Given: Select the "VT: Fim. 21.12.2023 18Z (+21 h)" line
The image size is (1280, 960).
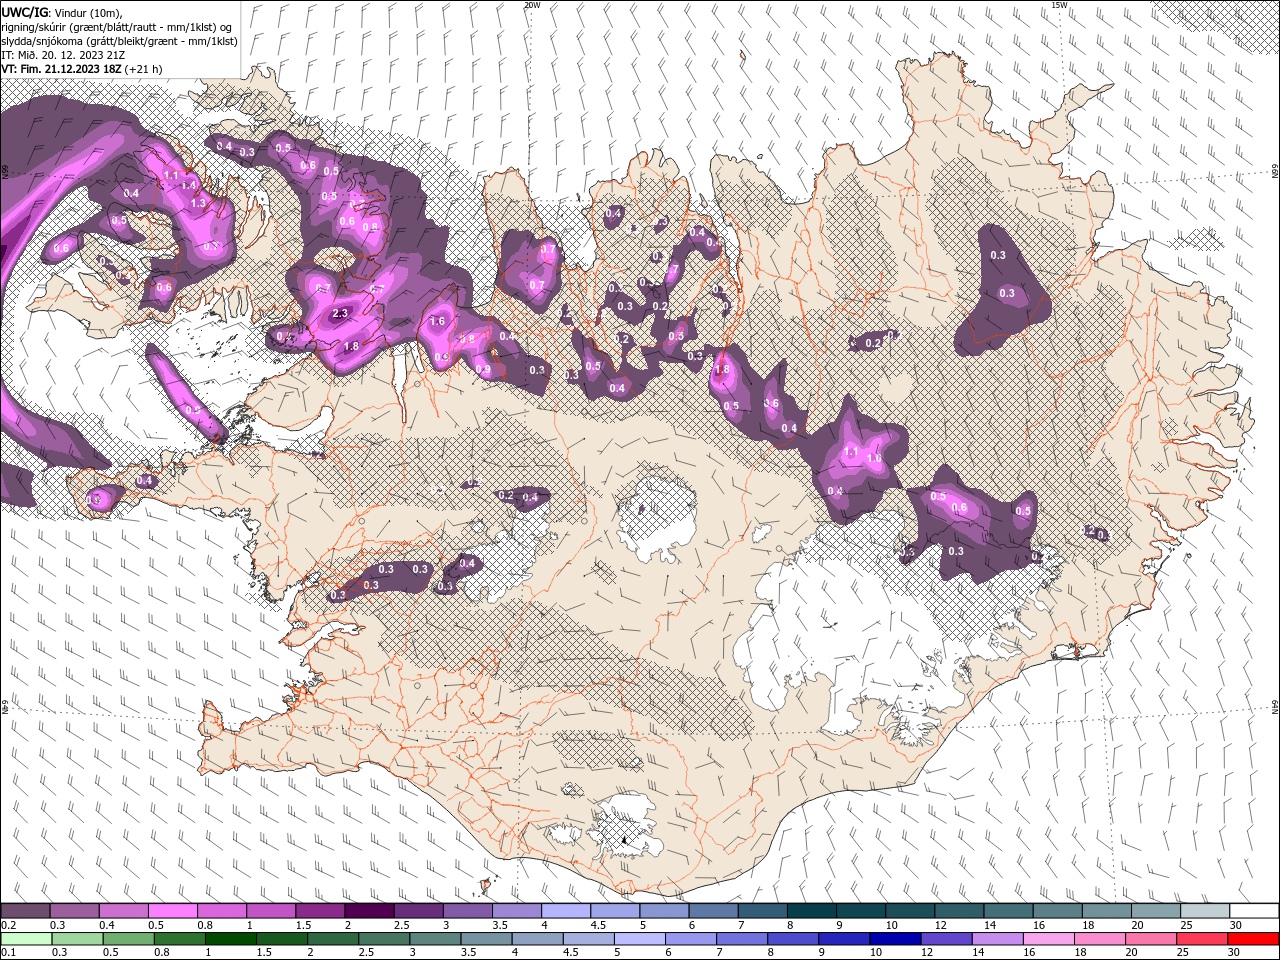Looking at the screenshot, I should [82, 69].
